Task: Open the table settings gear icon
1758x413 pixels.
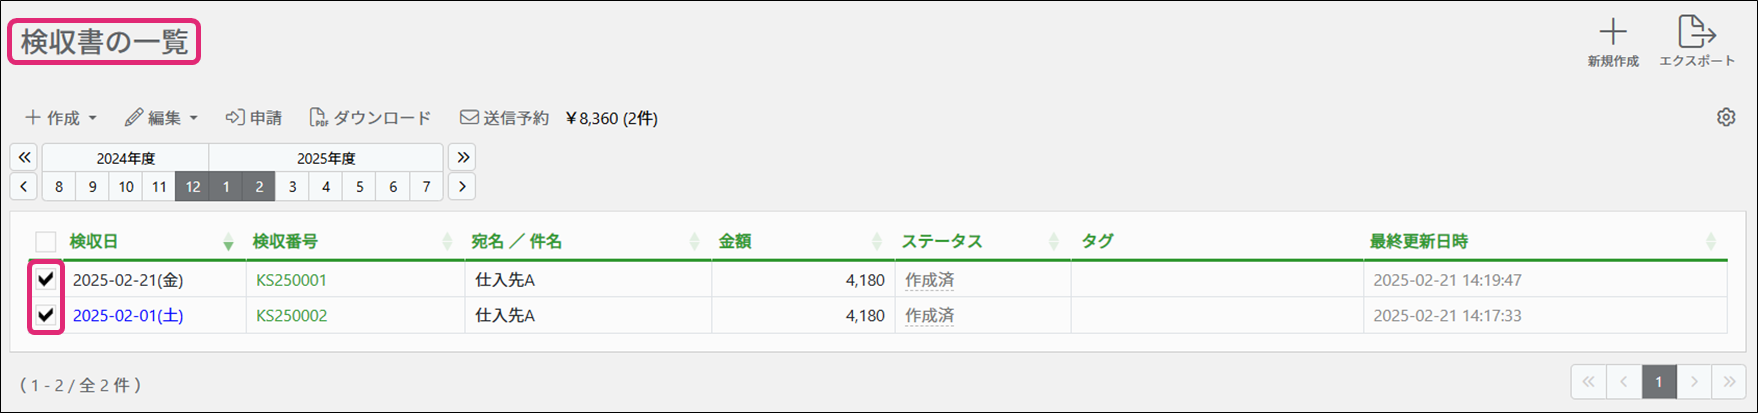Action: point(1726,118)
